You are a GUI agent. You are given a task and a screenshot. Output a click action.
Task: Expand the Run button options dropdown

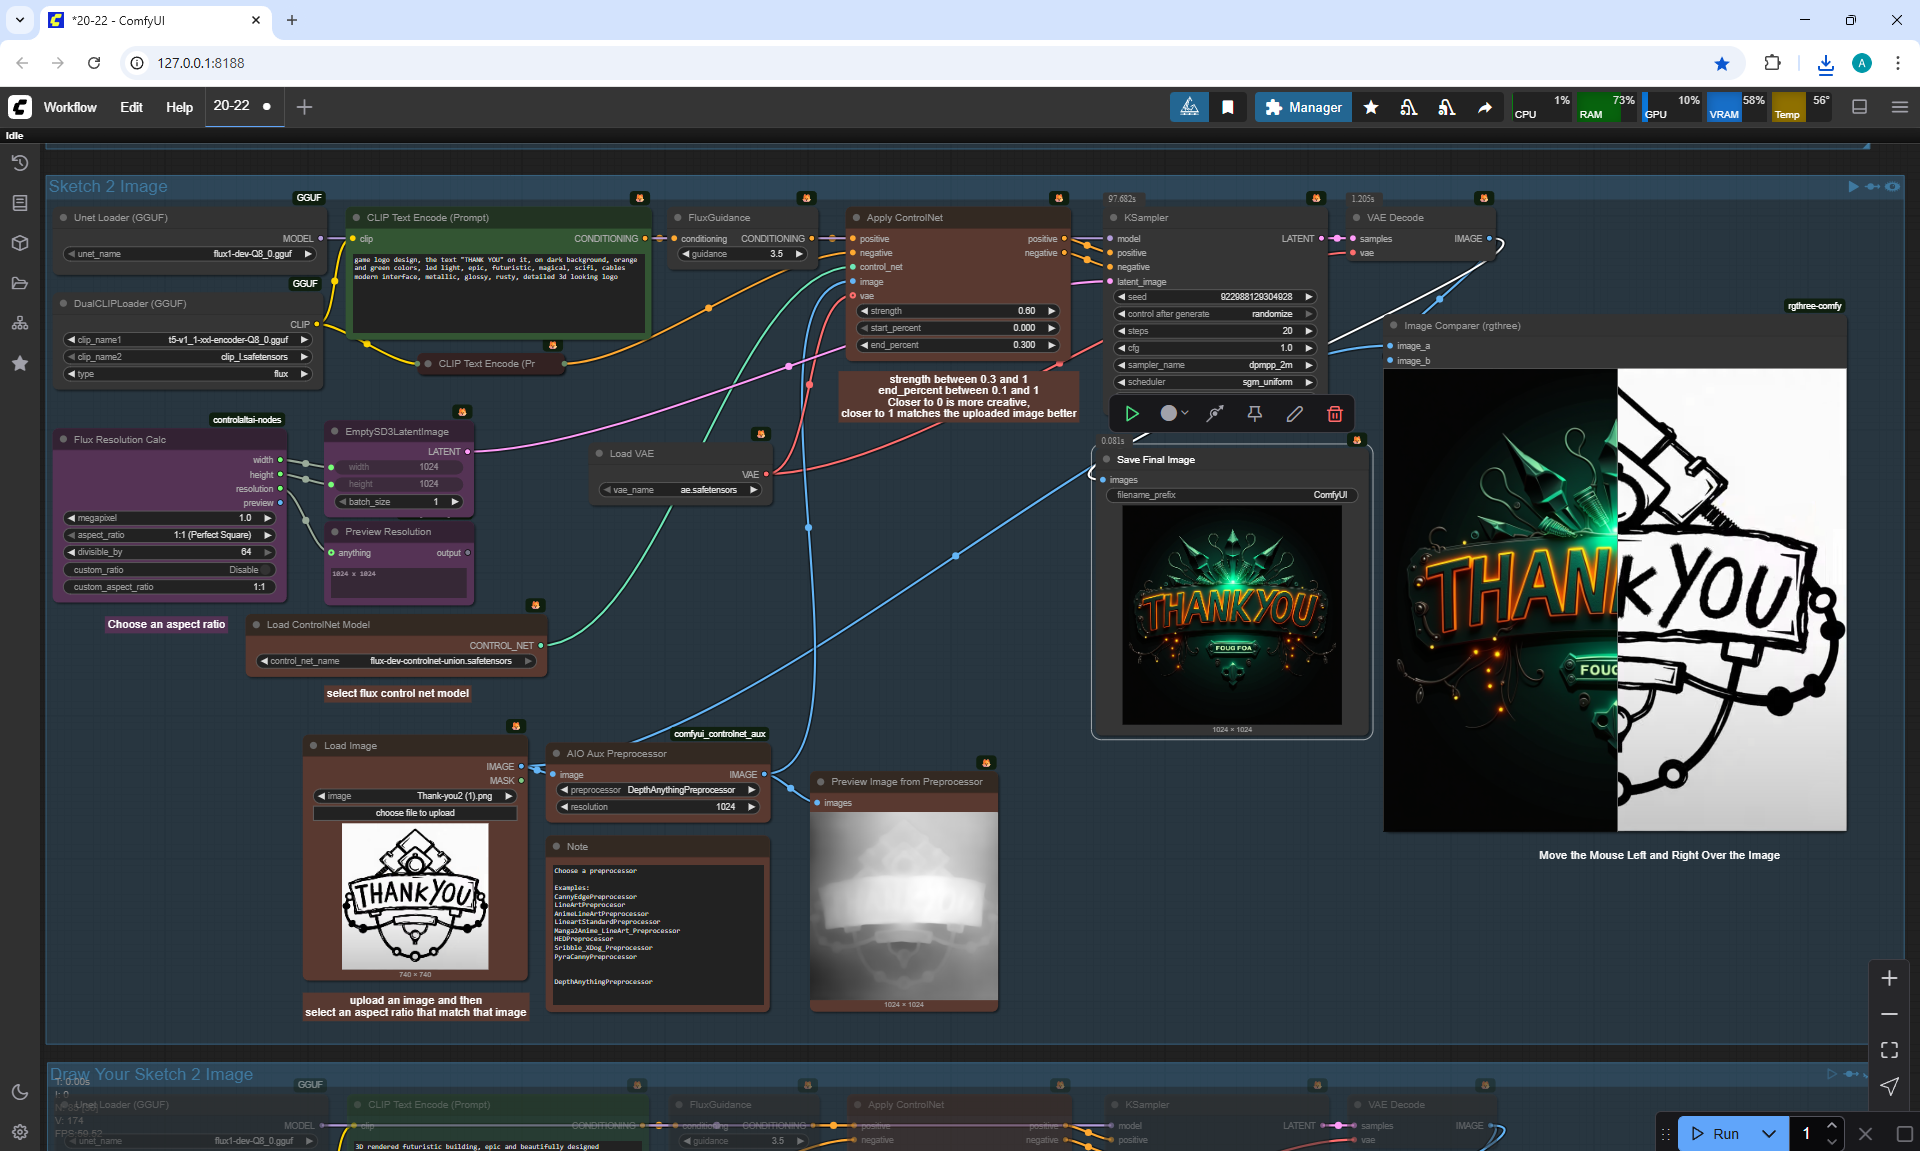[x=1768, y=1133]
